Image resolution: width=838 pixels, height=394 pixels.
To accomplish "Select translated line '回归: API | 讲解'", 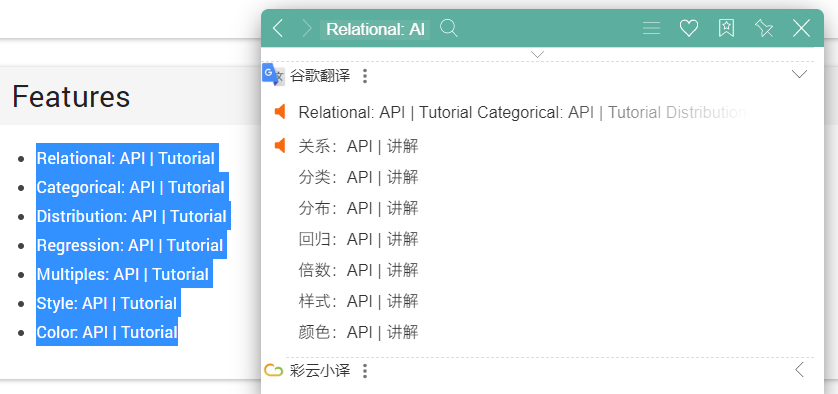I will (x=358, y=239).
